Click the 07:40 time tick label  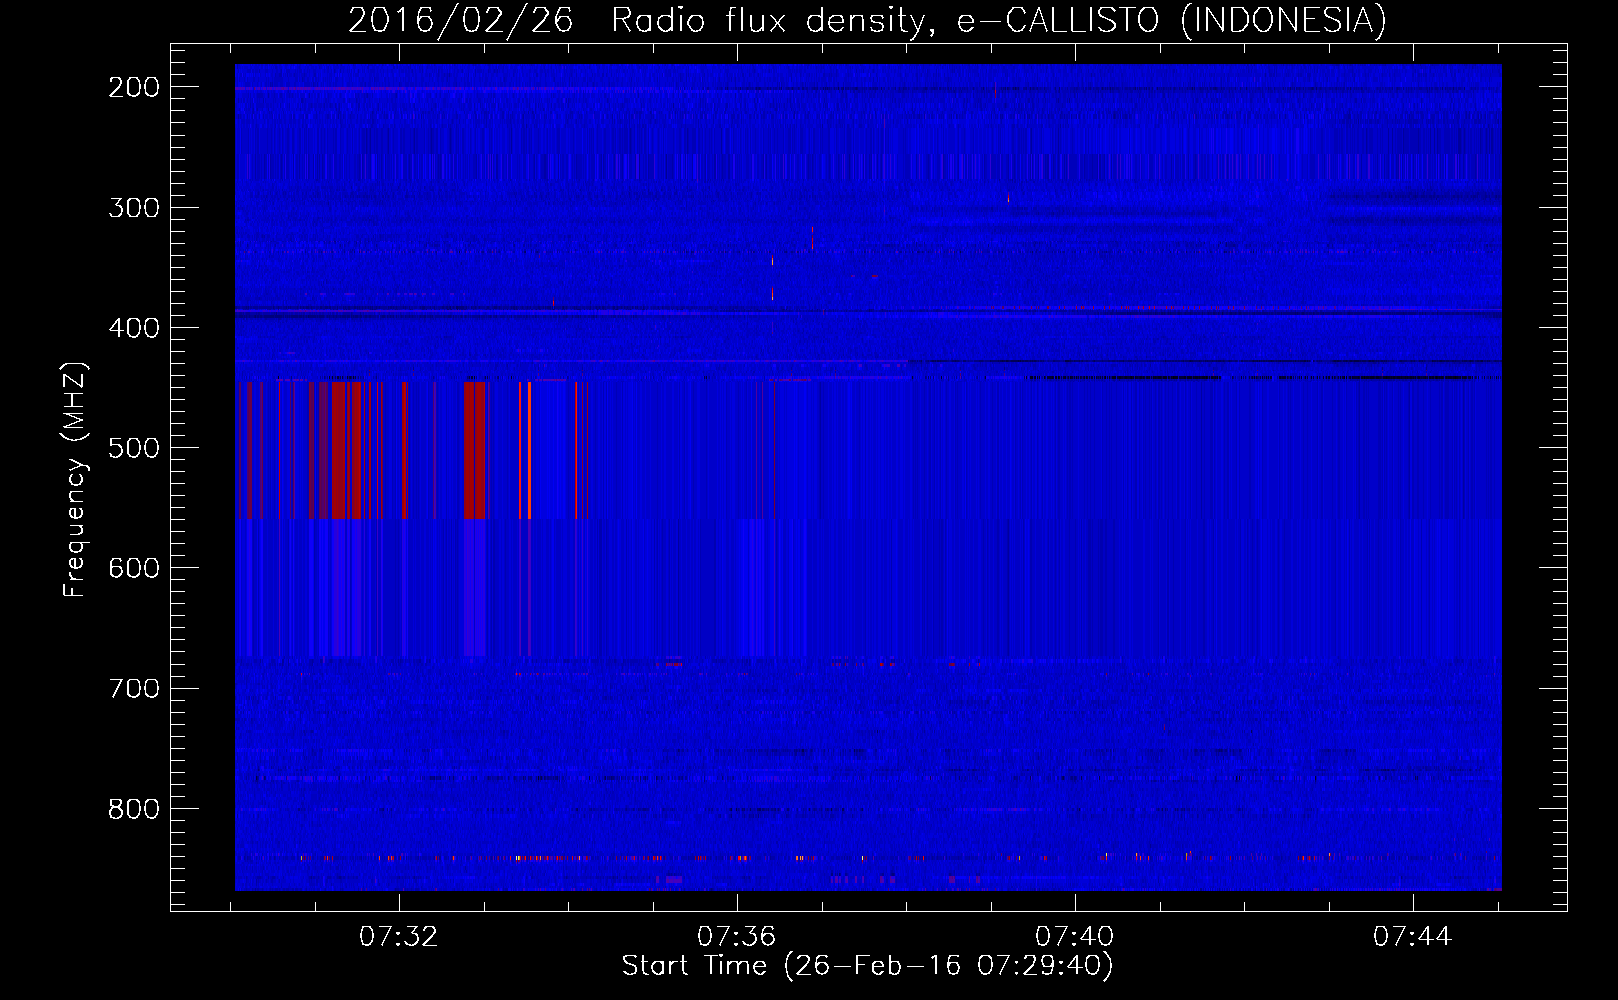pos(1075,937)
